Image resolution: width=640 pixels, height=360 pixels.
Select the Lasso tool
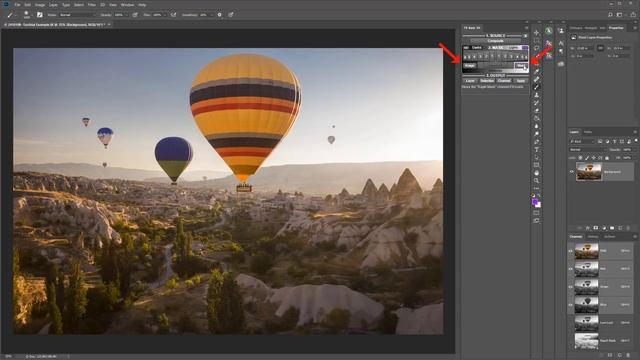(536, 48)
